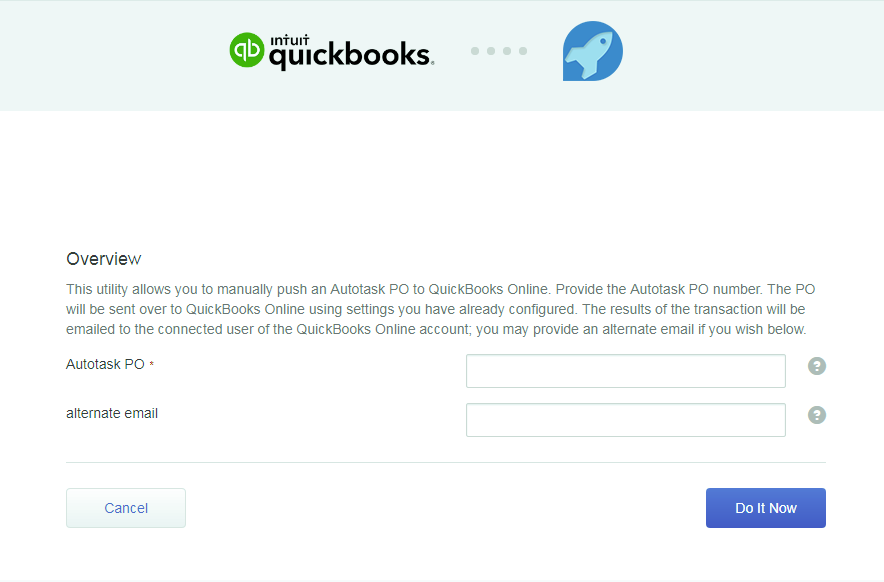Click the first connector dot after QuickBooks
Viewport: 884px width, 582px height.
pos(475,51)
